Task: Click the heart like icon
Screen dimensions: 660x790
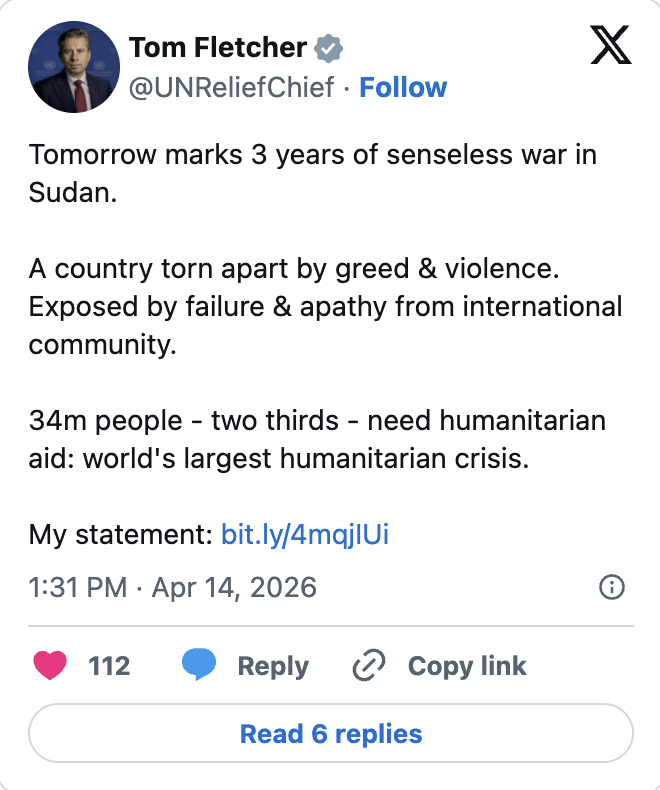Action: pos(52,666)
